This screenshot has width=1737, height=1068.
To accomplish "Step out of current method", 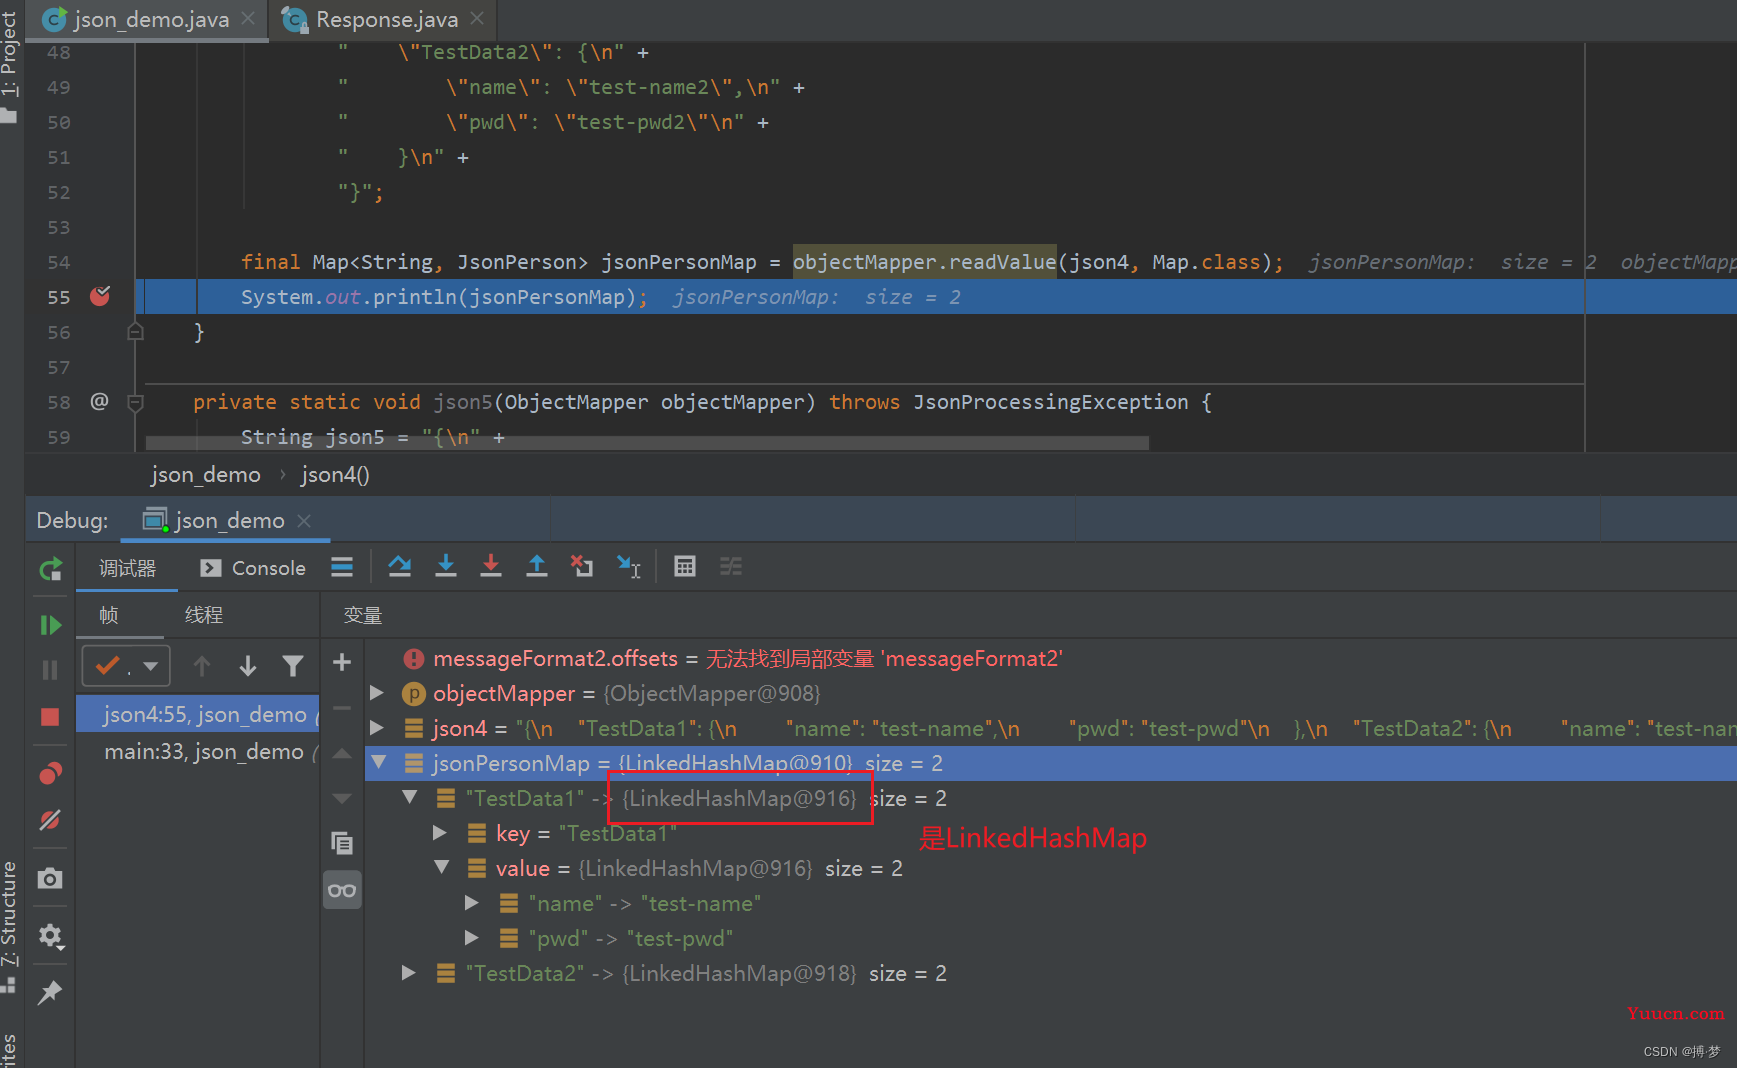I will click(537, 567).
